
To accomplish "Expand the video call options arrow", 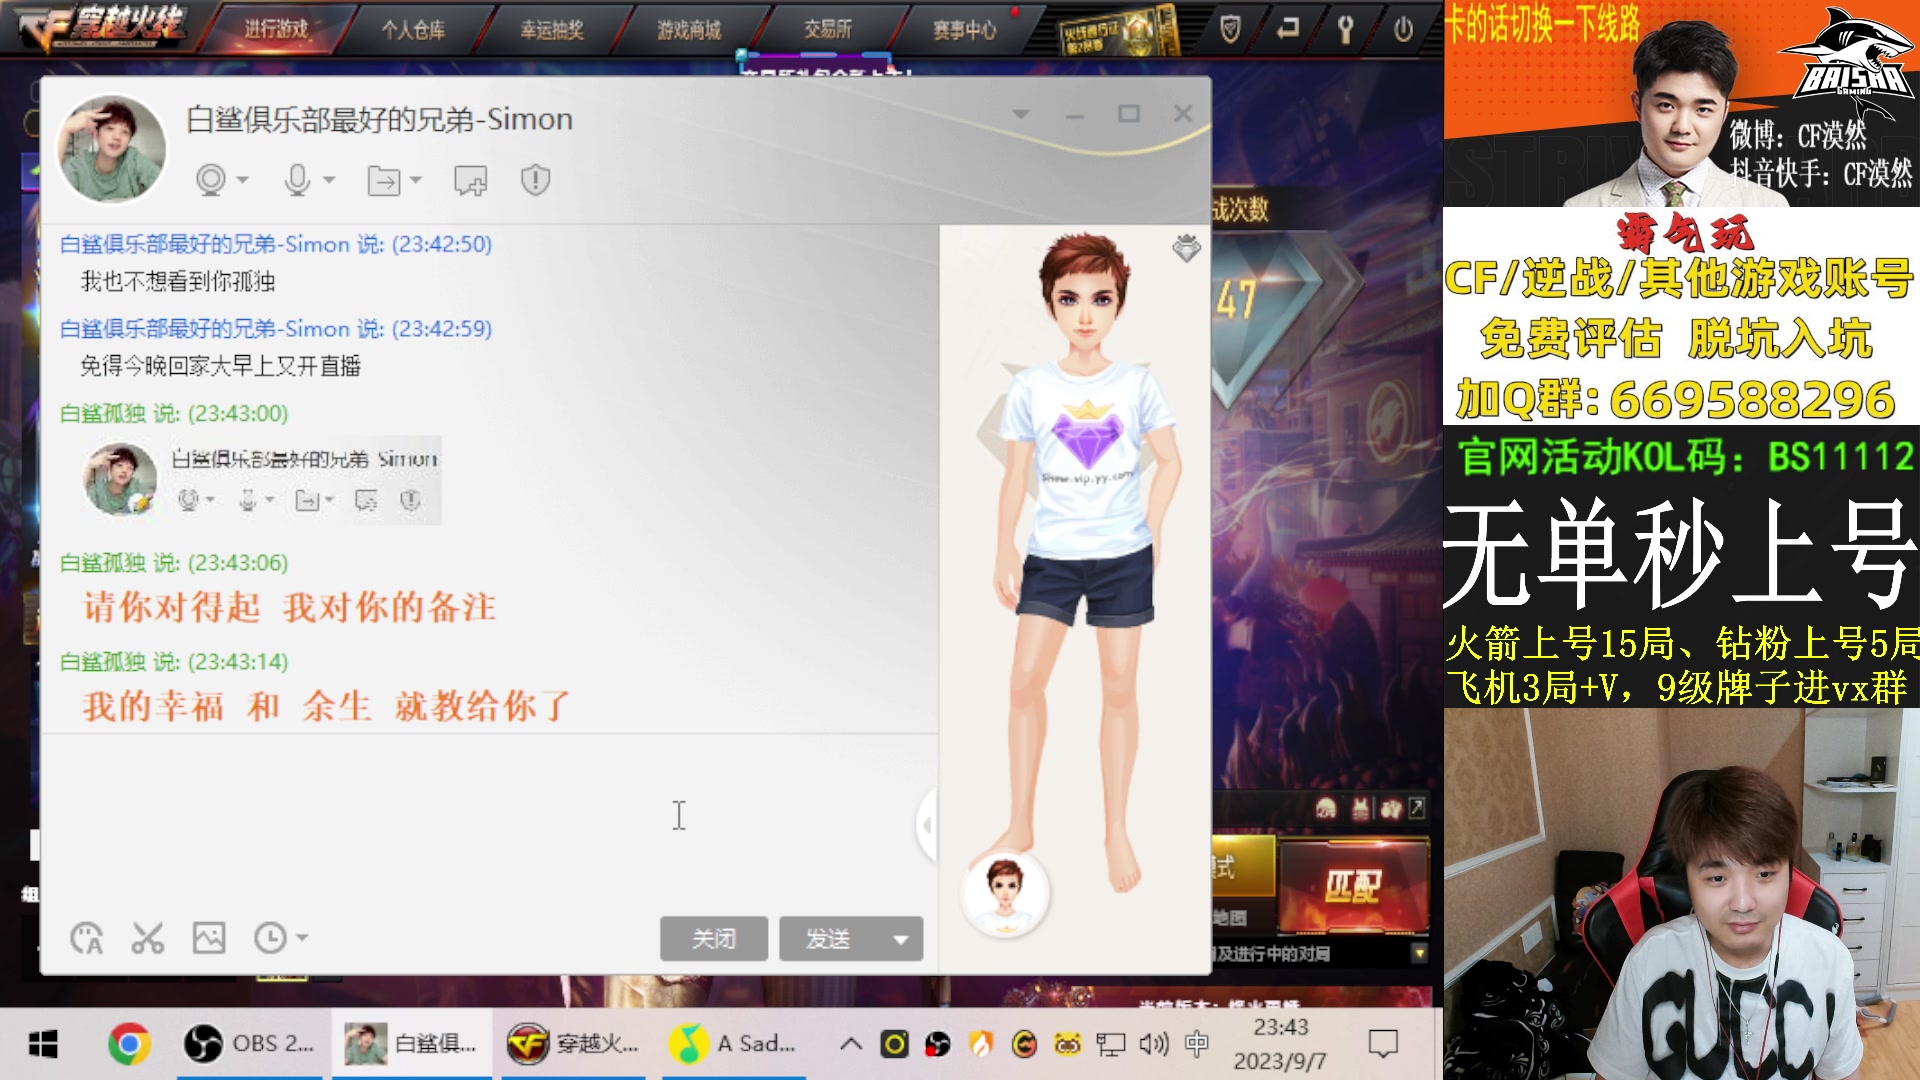I will pos(243,180).
